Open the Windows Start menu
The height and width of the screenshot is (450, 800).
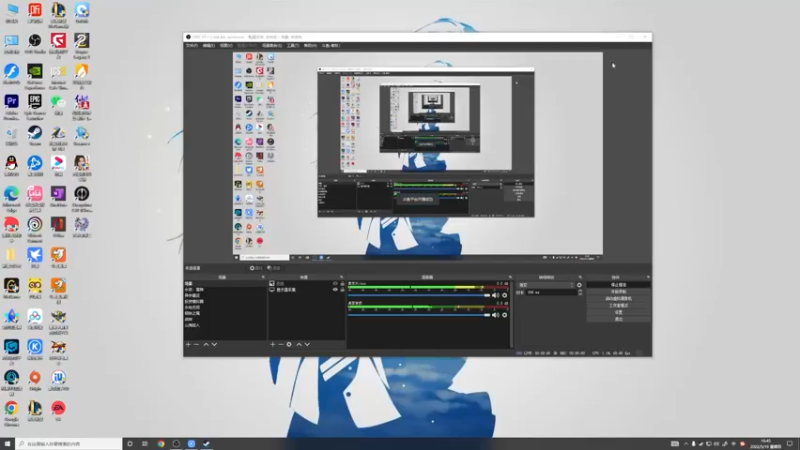[x=7, y=444]
